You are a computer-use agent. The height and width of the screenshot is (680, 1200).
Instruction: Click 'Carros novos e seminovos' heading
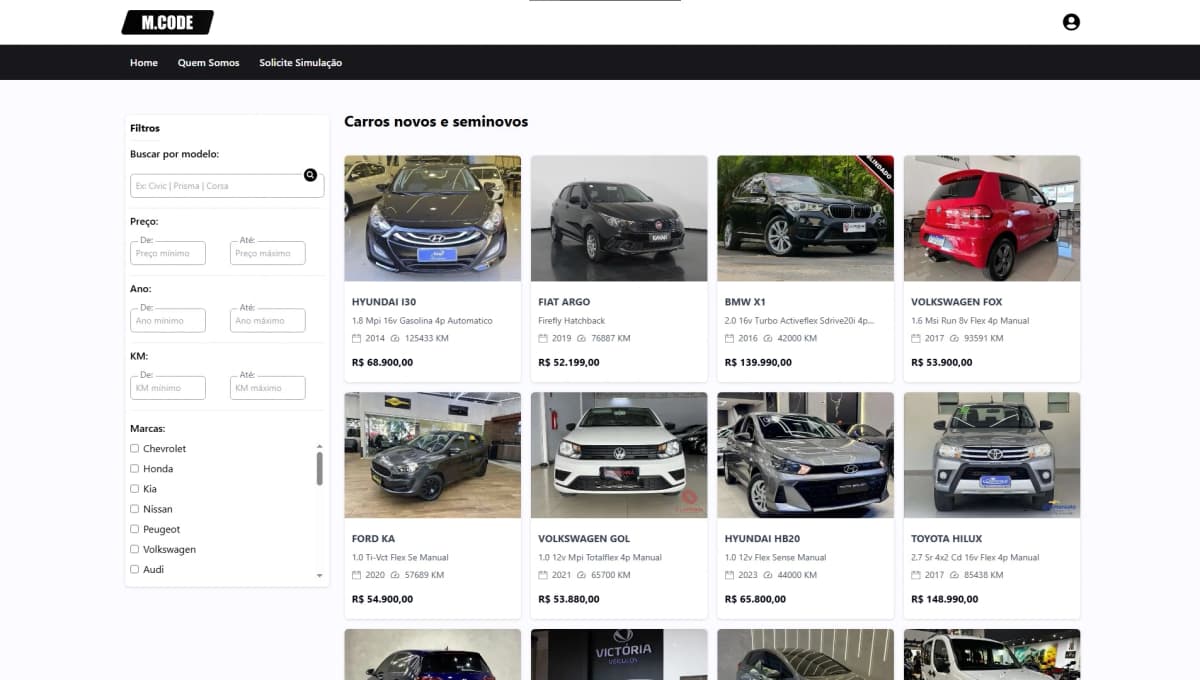coord(436,122)
